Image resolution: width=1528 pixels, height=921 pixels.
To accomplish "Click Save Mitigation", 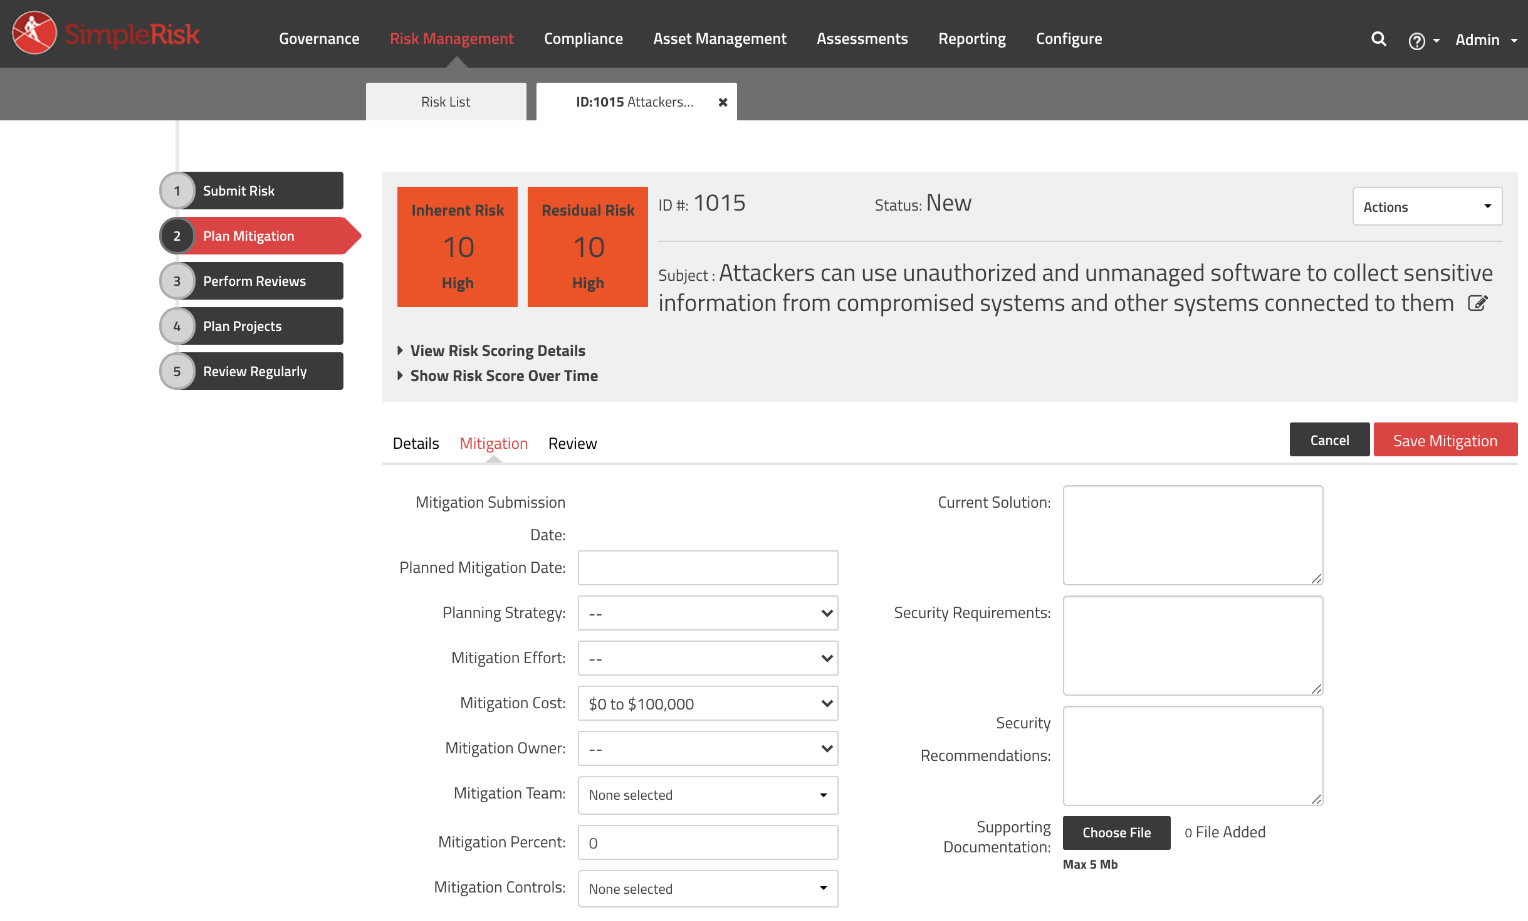I will (1445, 439).
